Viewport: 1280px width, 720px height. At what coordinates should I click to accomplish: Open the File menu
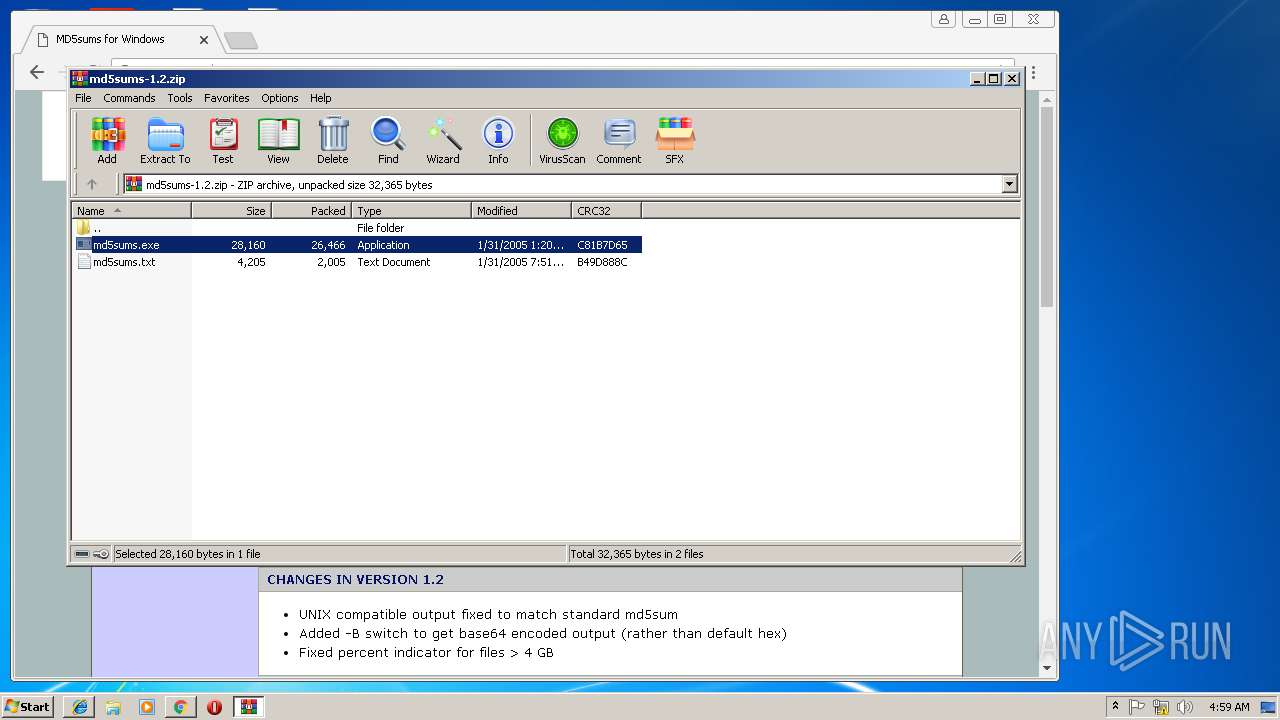tap(83, 98)
